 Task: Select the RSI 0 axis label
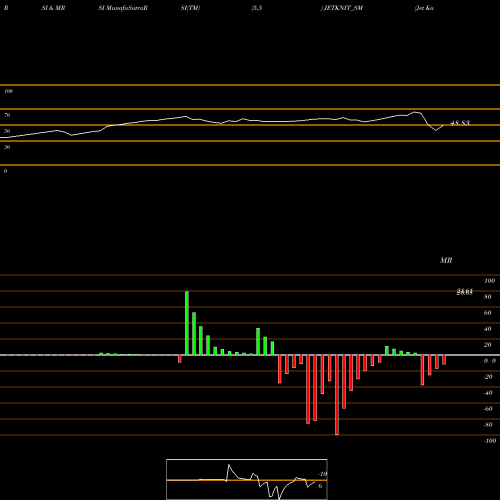coord(5,171)
